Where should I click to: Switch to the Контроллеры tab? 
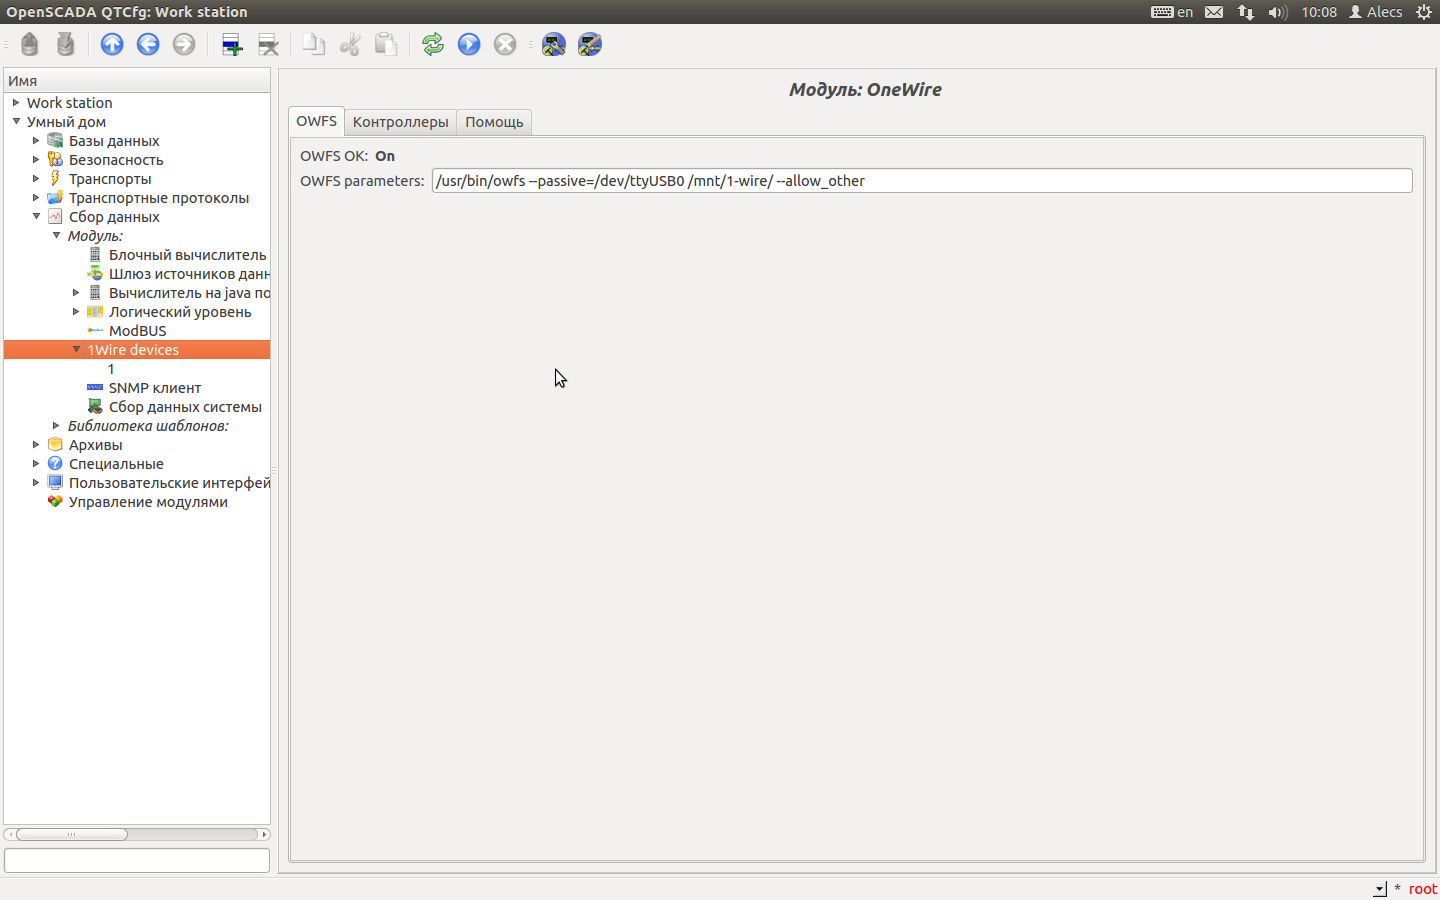pyautogui.click(x=400, y=122)
